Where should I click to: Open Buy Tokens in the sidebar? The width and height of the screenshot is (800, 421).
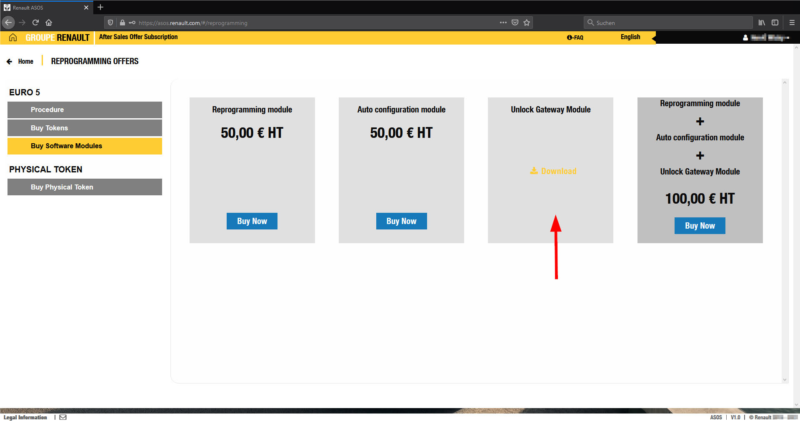84,128
